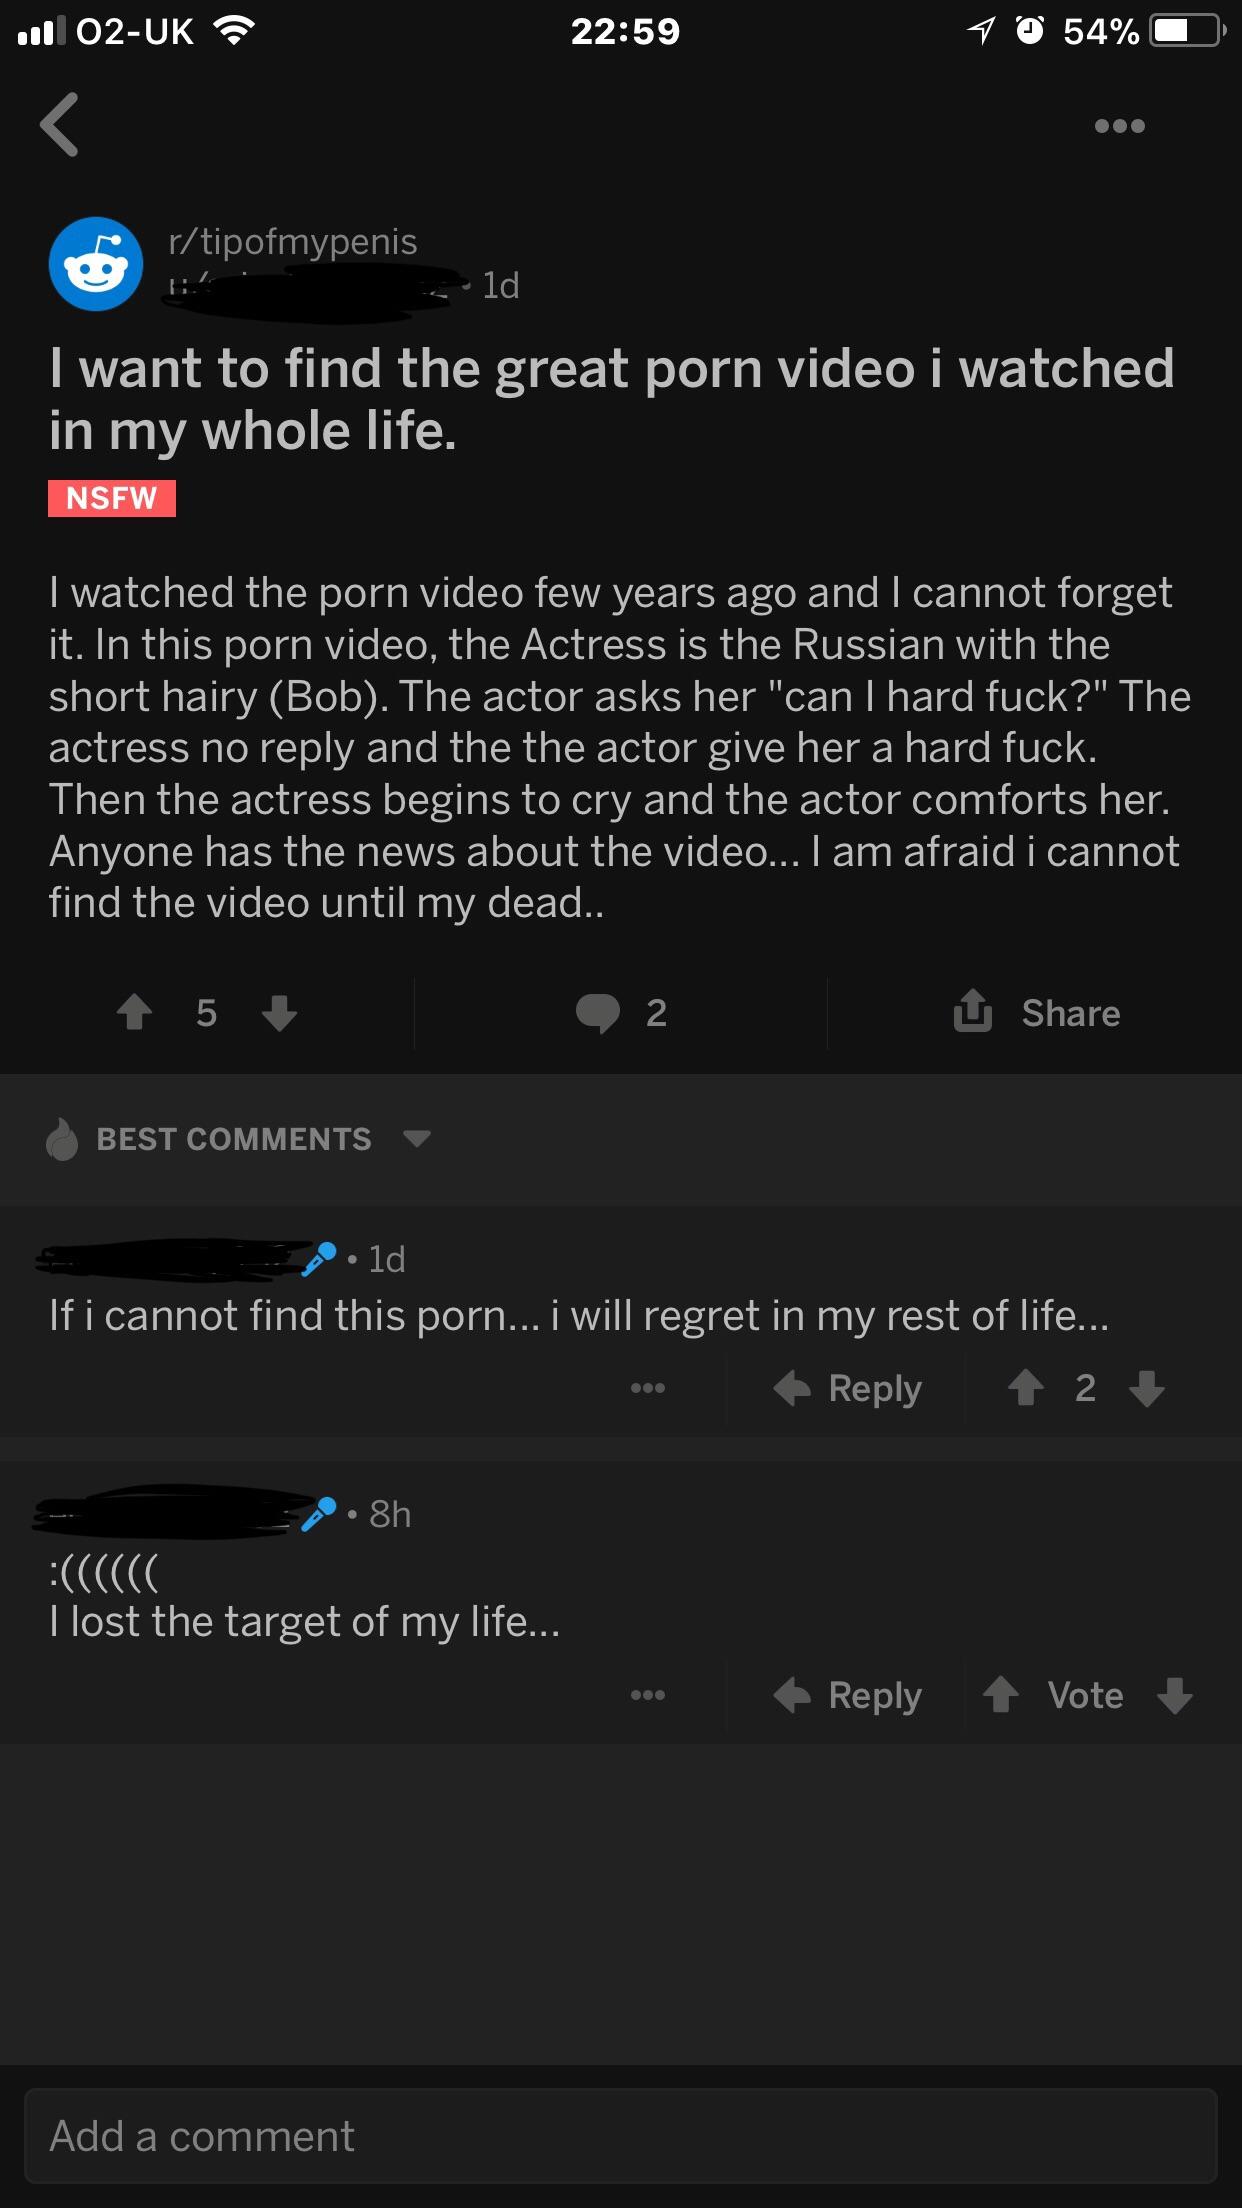This screenshot has width=1242, height=2208.
Task: Reply to the first comment
Action: 848,1388
